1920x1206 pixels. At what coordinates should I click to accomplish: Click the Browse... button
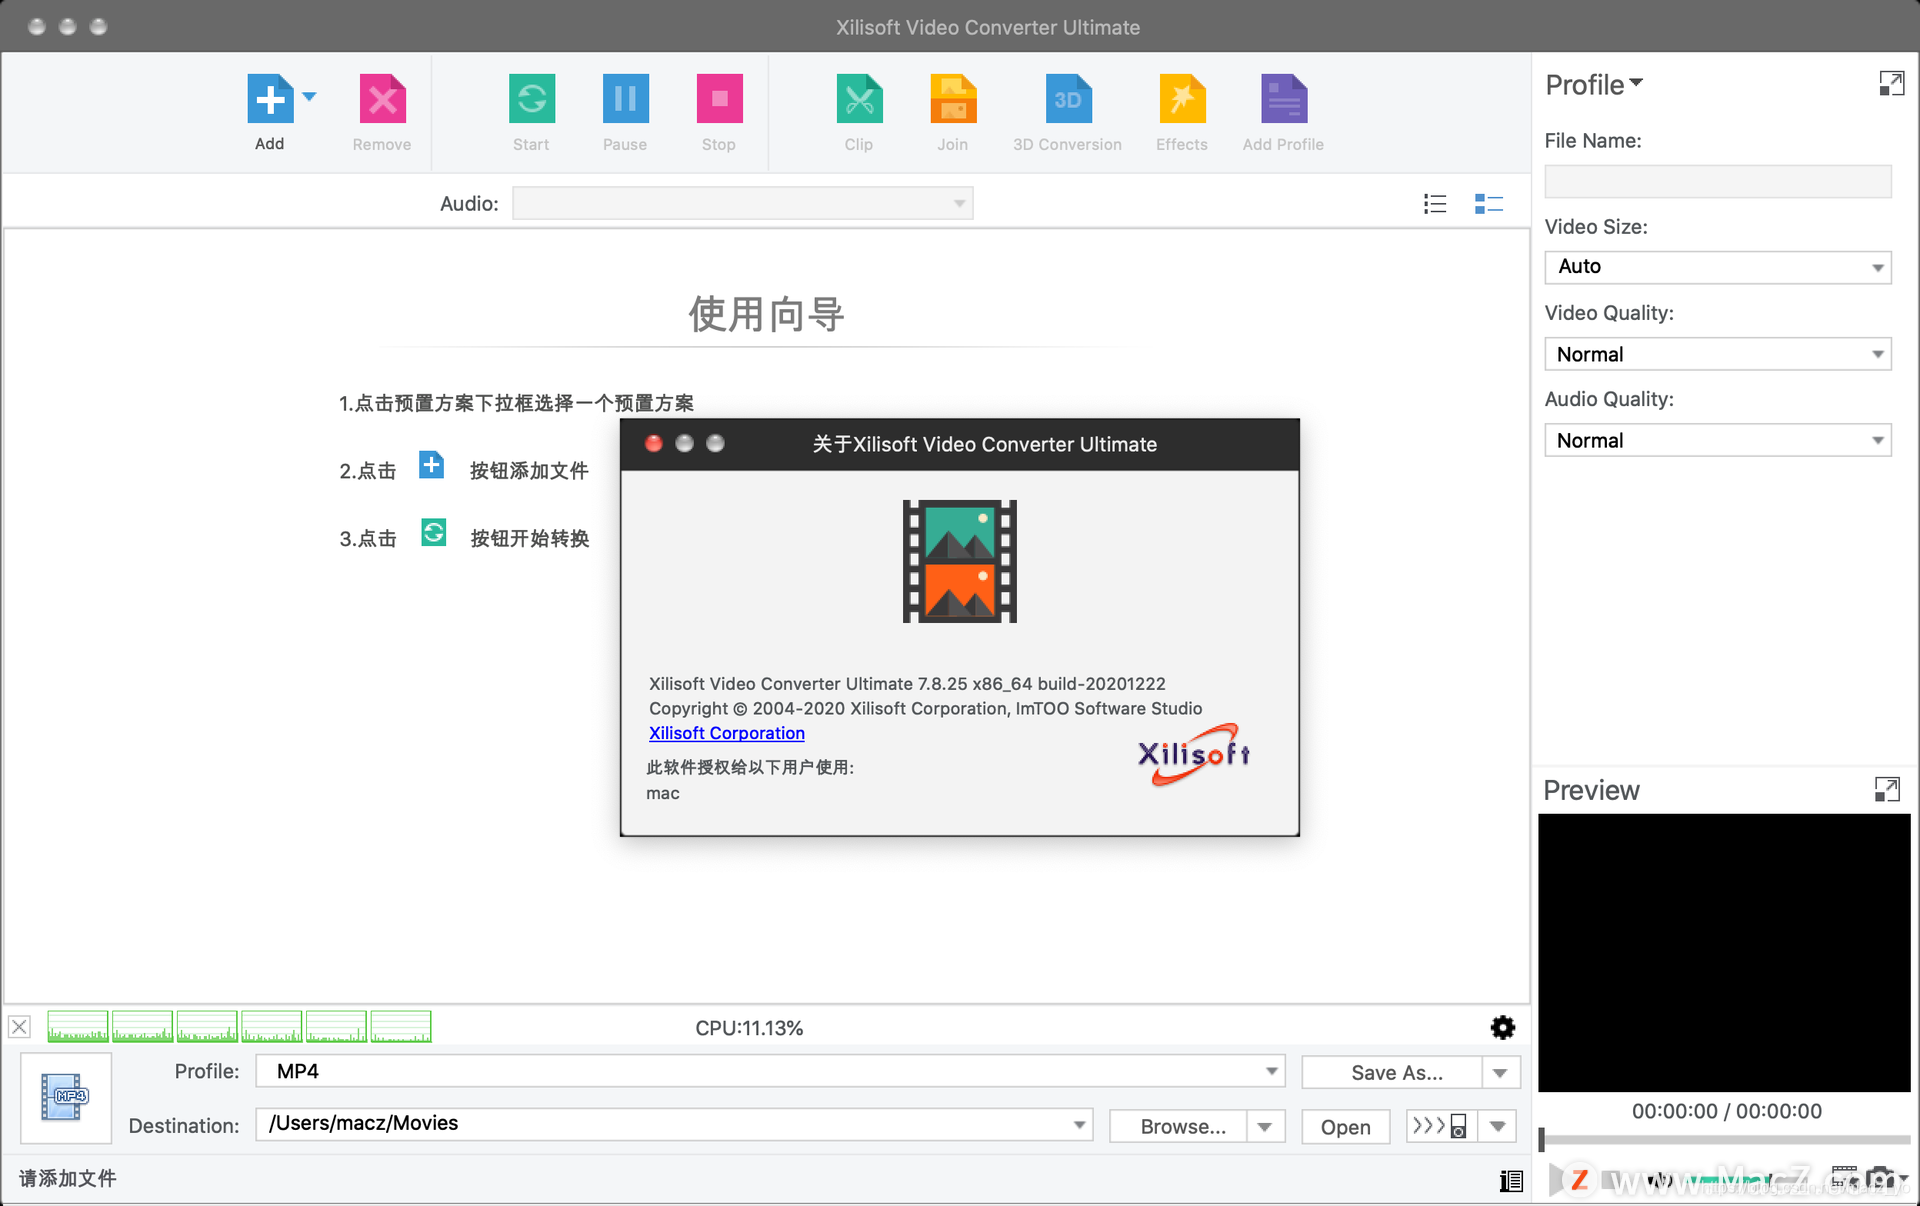[1179, 1126]
